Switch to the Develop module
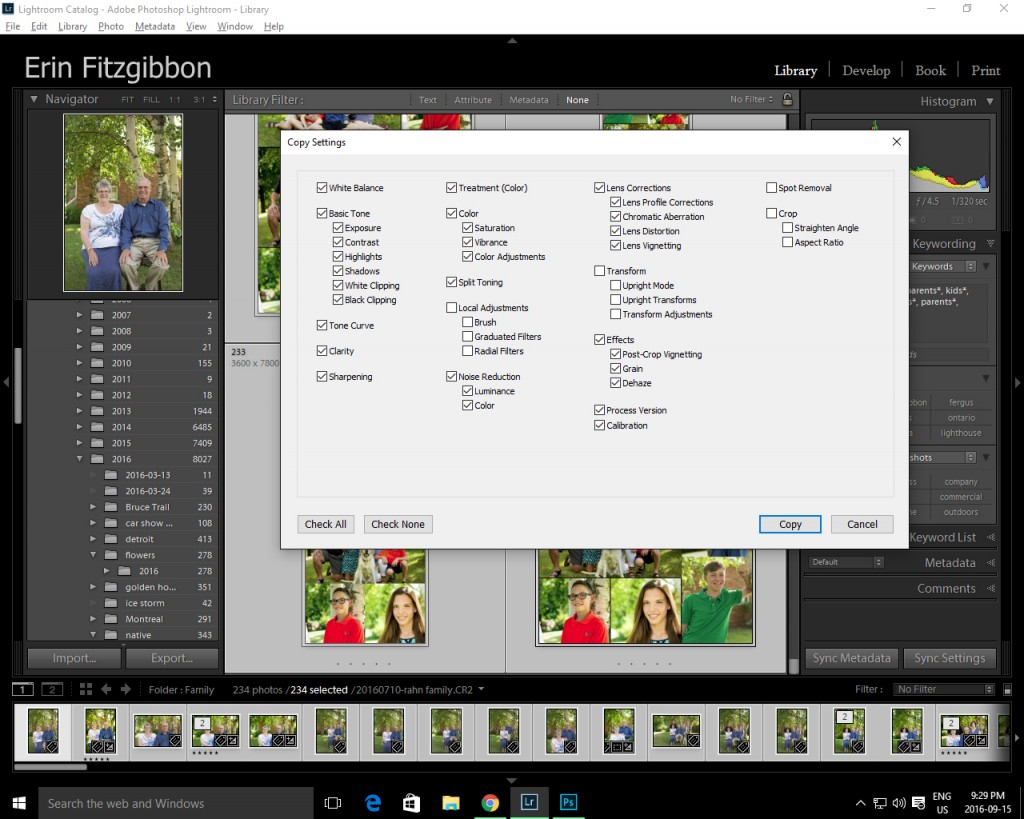 coord(866,71)
